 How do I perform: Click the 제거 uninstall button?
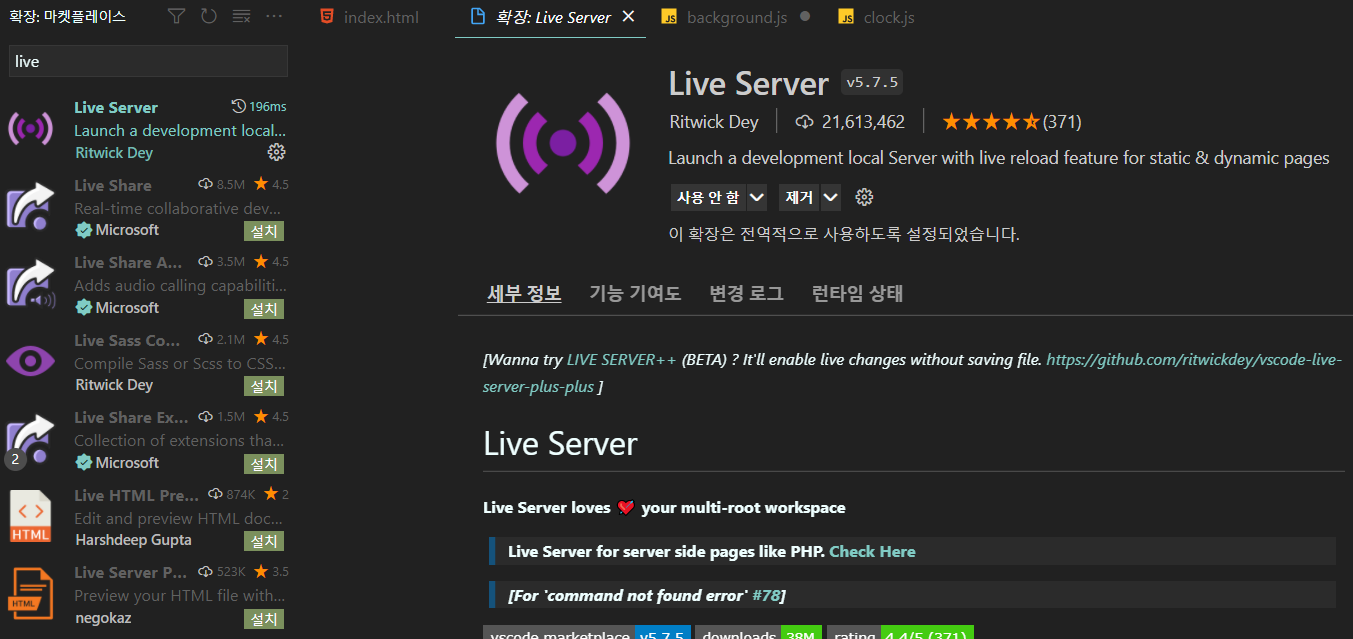(x=800, y=197)
